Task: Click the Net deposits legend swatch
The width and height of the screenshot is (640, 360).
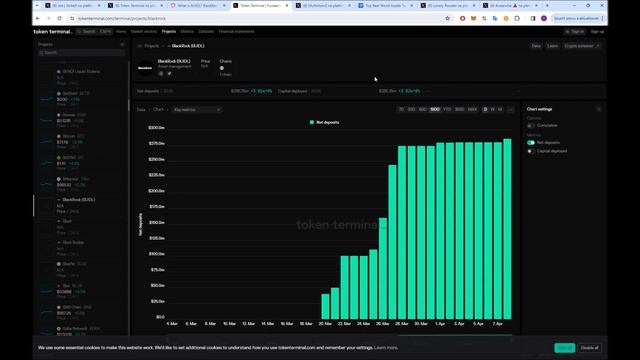Action: click(x=312, y=122)
